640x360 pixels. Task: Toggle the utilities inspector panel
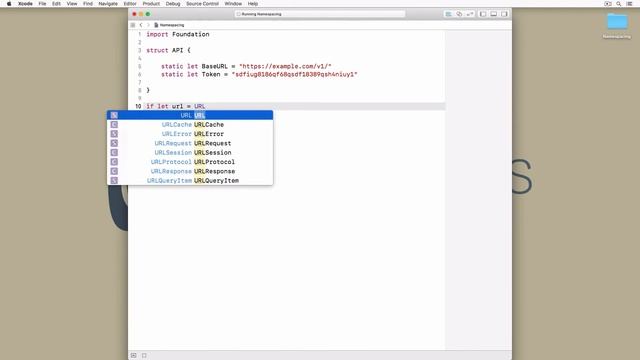click(504, 14)
